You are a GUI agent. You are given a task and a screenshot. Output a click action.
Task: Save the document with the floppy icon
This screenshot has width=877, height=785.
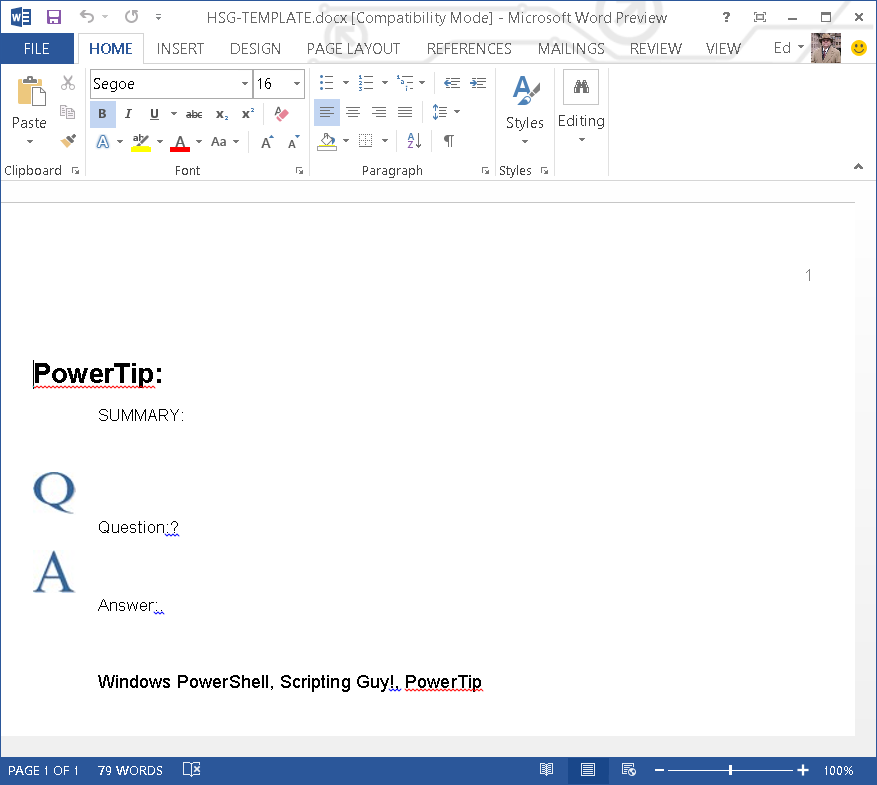(x=54, y=17)
